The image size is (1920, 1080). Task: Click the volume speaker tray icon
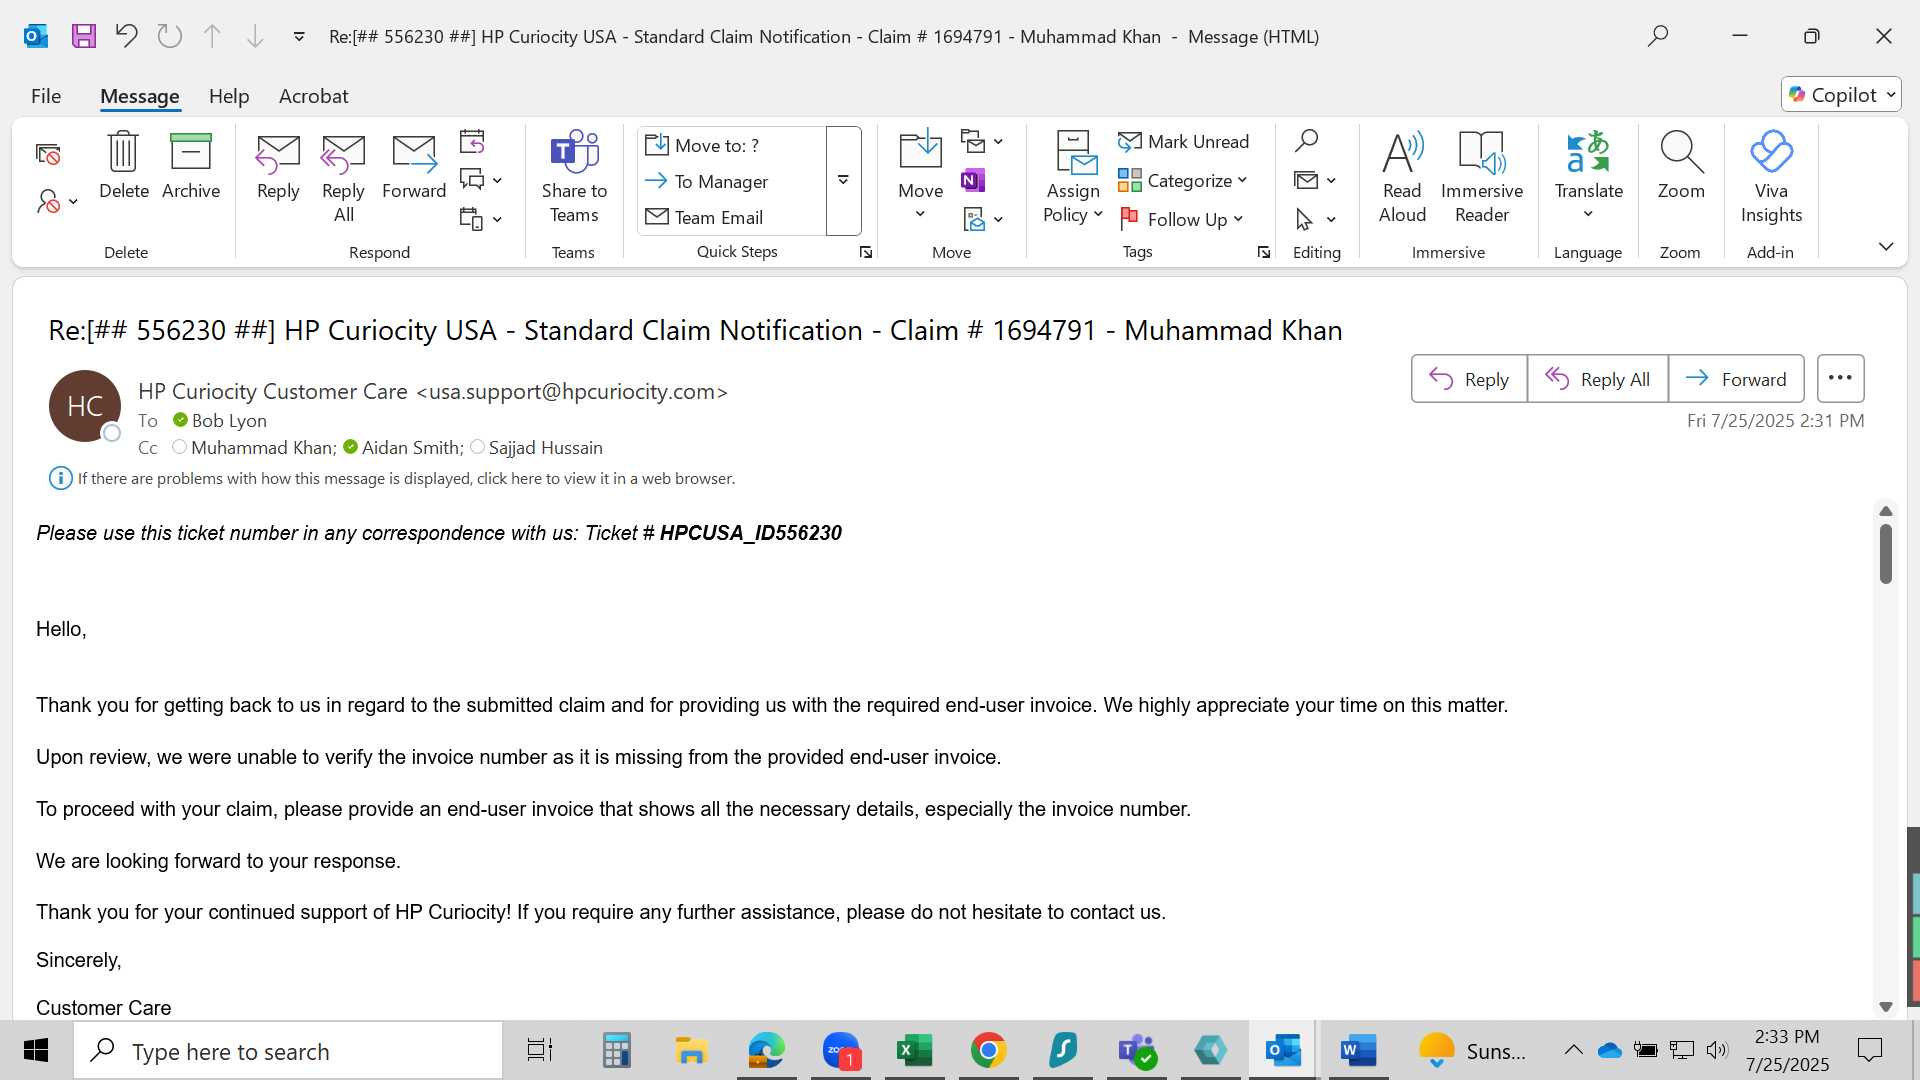point(1717,1050)
